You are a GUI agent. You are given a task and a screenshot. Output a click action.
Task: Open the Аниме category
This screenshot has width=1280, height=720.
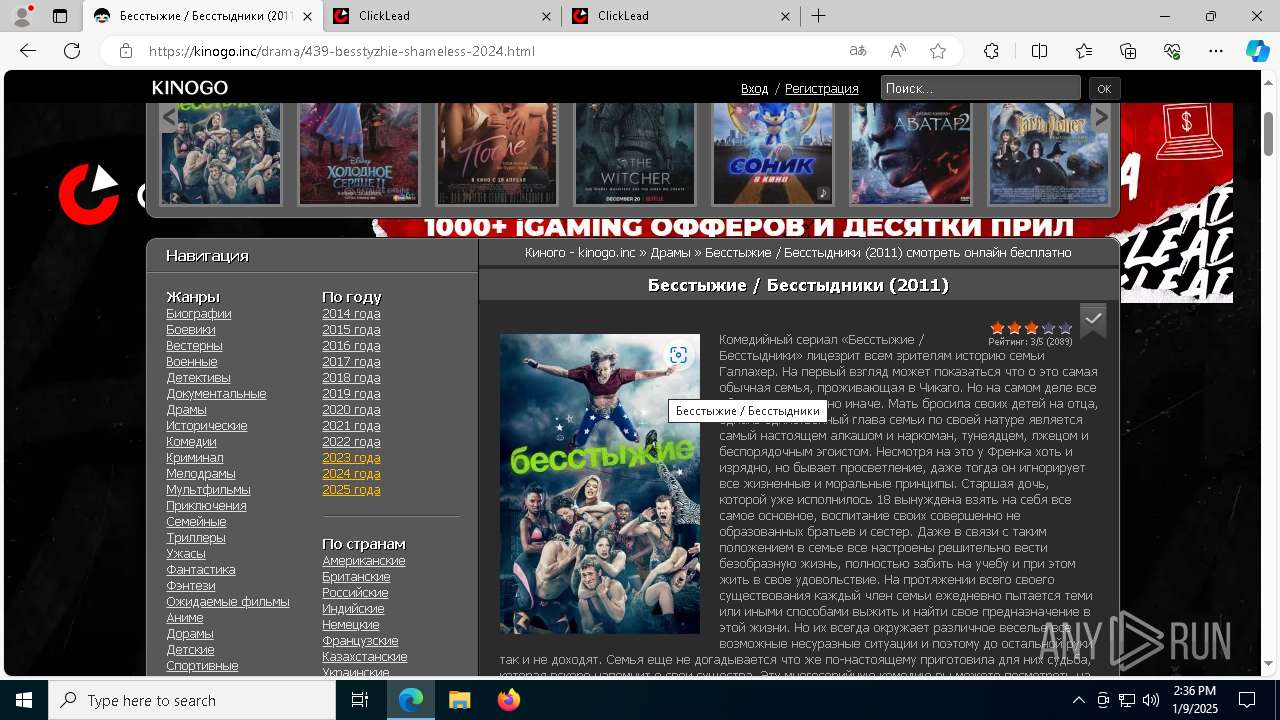coord(185,618)
